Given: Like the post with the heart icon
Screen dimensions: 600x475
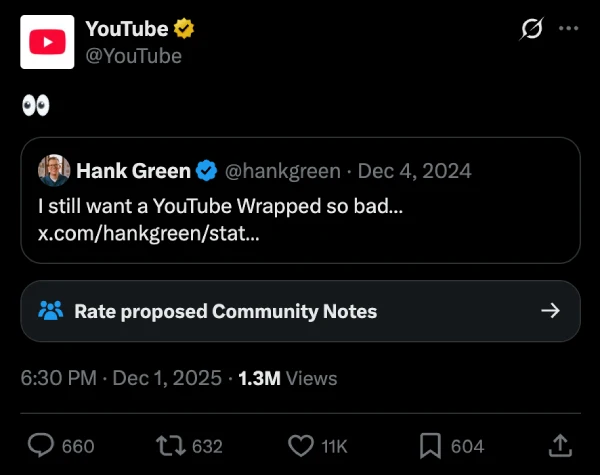Looking at the screenshot, I should 300,446.
